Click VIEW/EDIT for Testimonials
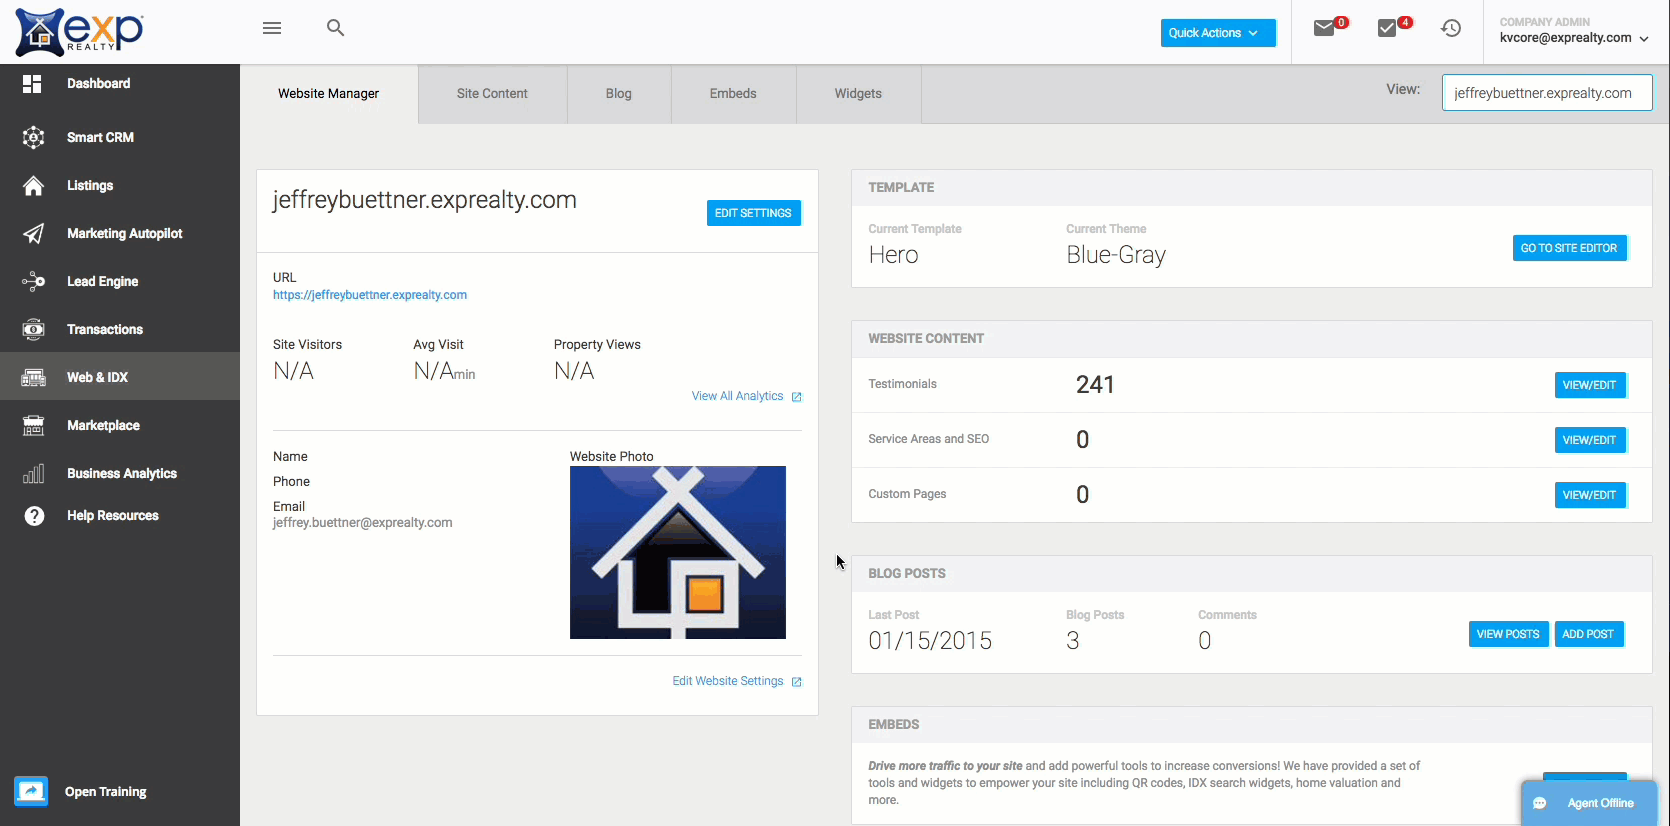 1589,385
